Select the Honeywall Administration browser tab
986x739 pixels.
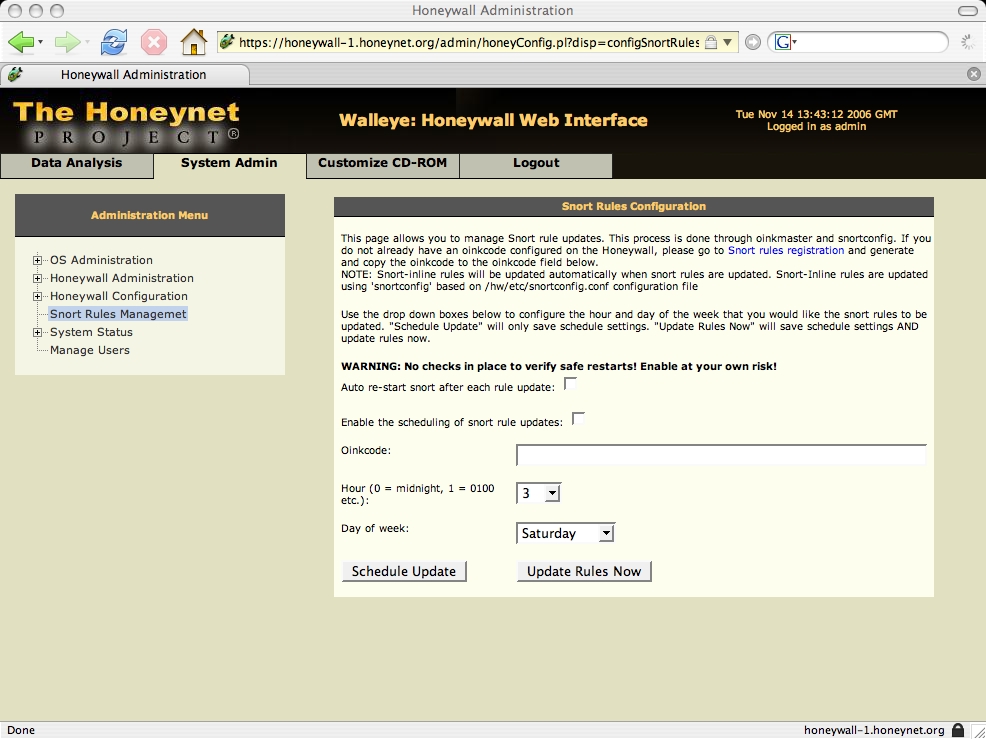[125, 74]
